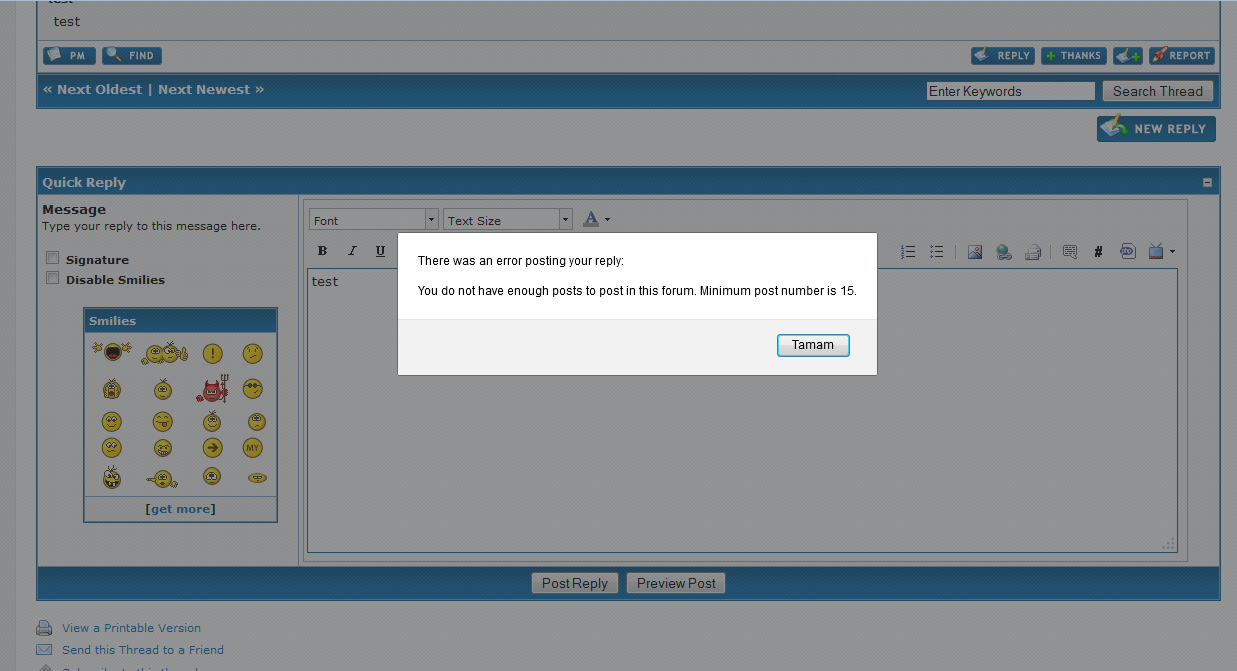Screen dimensions: 1237x671
Task: Focus the Enter Keywords search field
Action: coord(1011,91)
